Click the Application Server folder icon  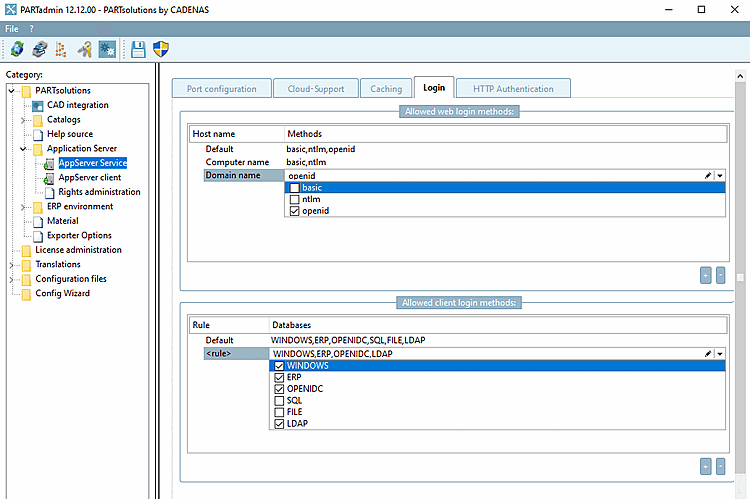(38, 149)
